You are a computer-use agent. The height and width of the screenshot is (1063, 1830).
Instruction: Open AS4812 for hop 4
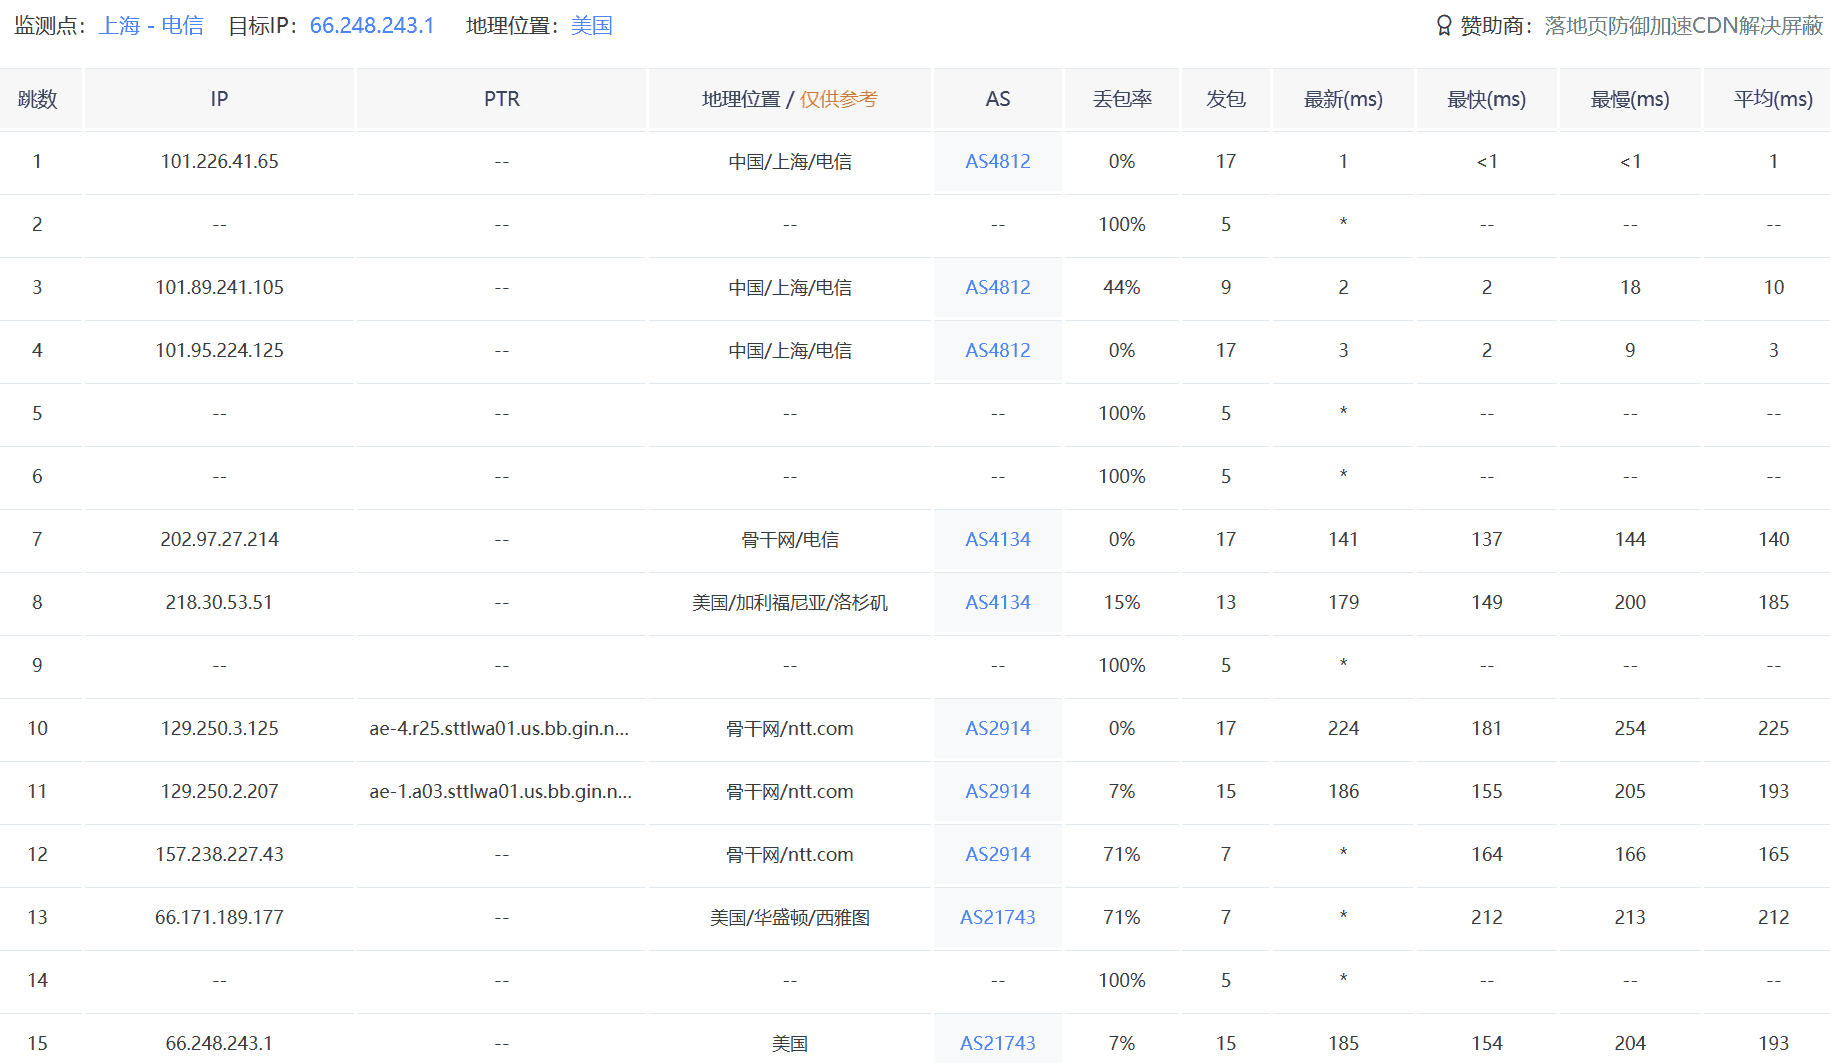pyautogui.click(x=997, y=351)
